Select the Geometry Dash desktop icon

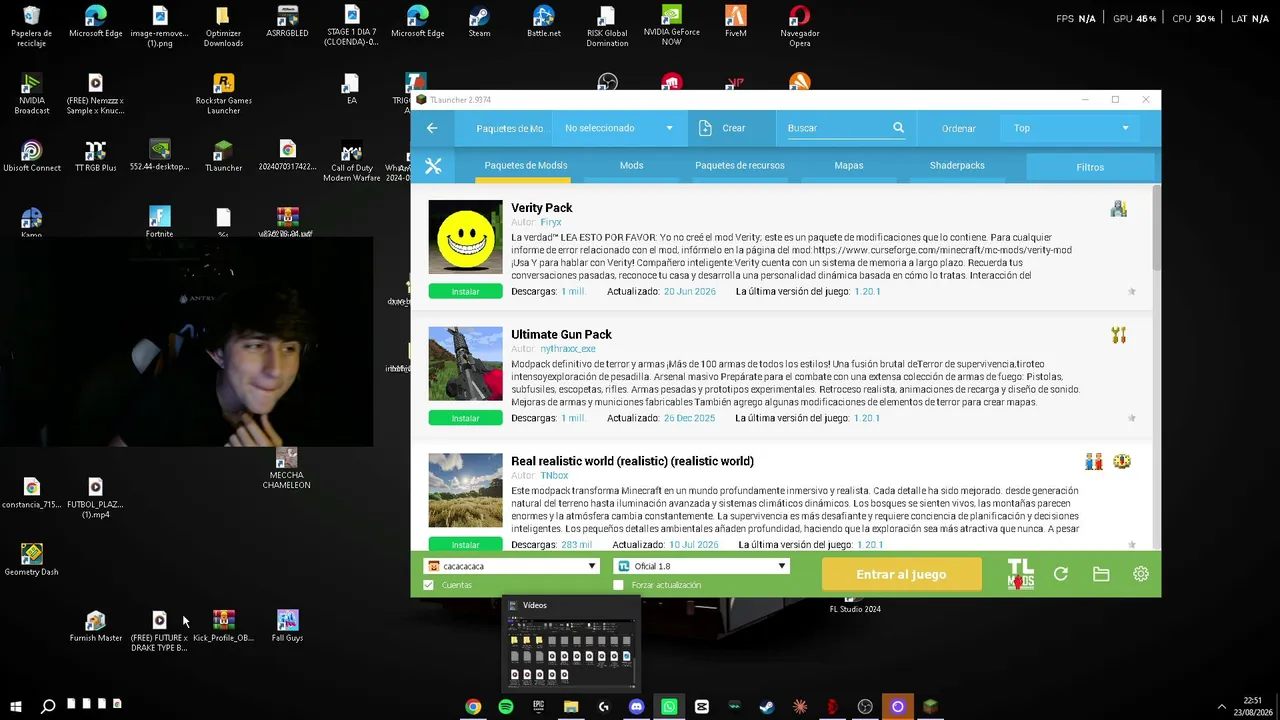(x=31, y=560)
